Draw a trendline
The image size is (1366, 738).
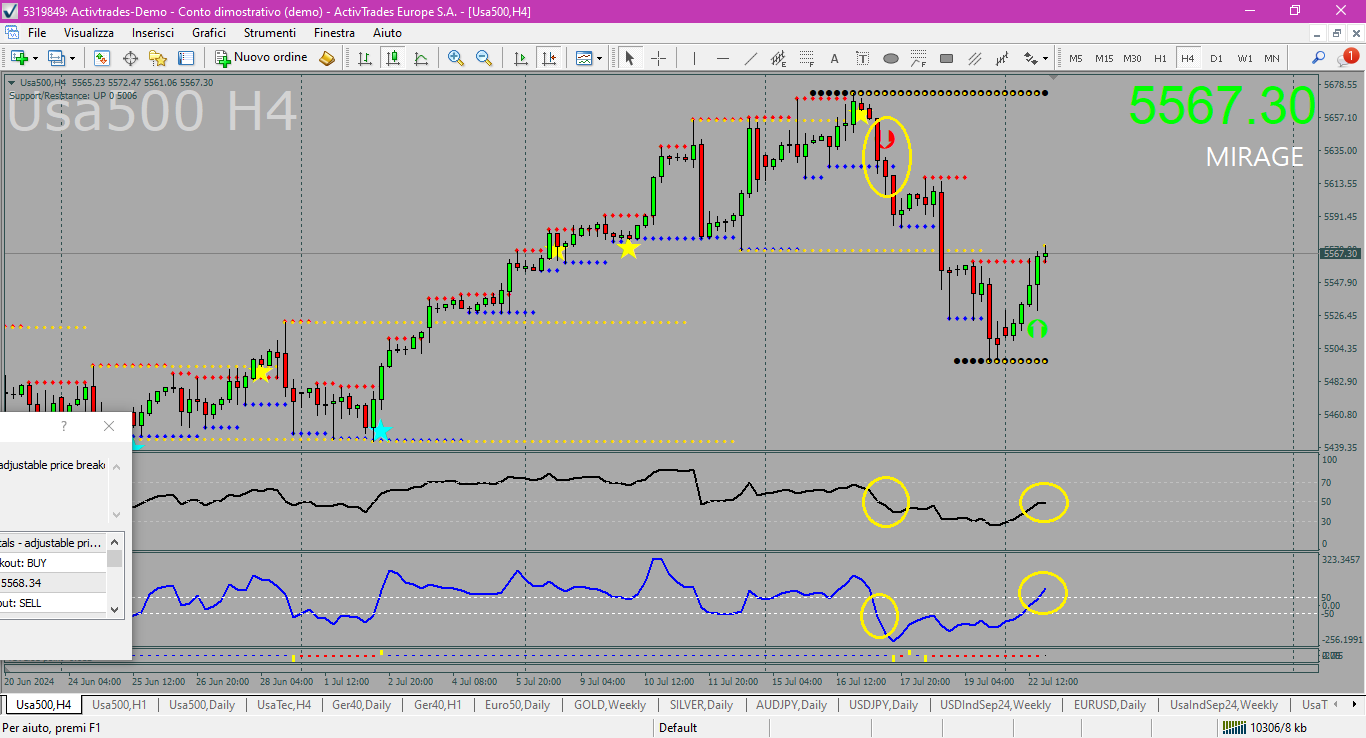point(751,58)
